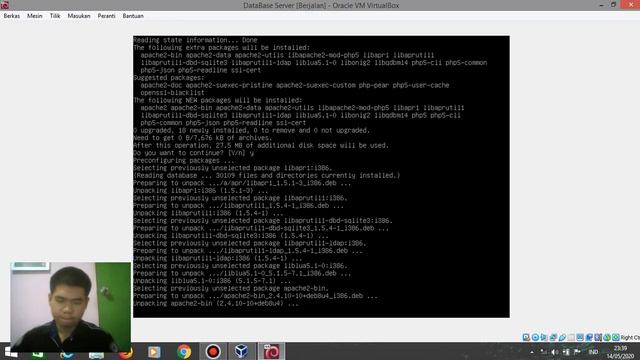Image resolution: width=640 pixels, height=360 pixels.
Task: Click the VirtualBox window title bar icon
Action: (5, 5)
